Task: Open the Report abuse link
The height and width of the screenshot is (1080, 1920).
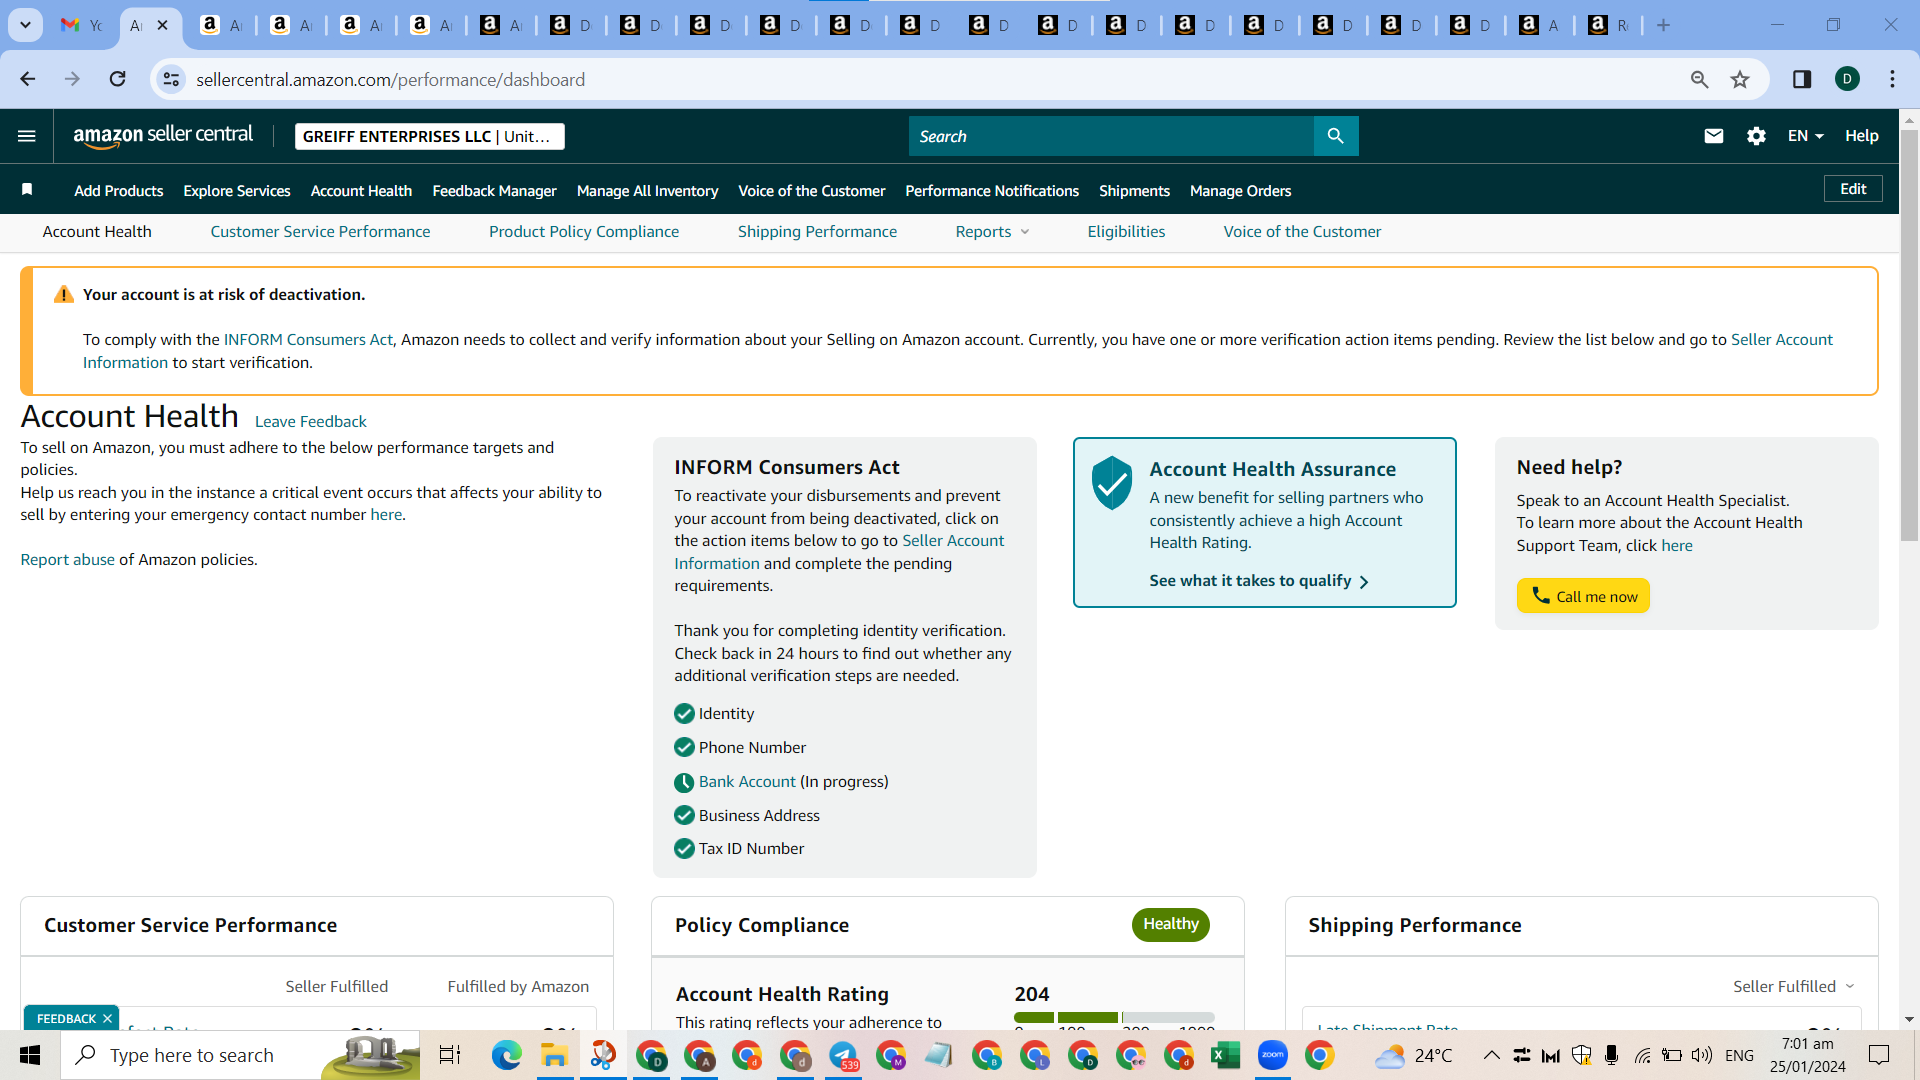Action: coord(68,560)
